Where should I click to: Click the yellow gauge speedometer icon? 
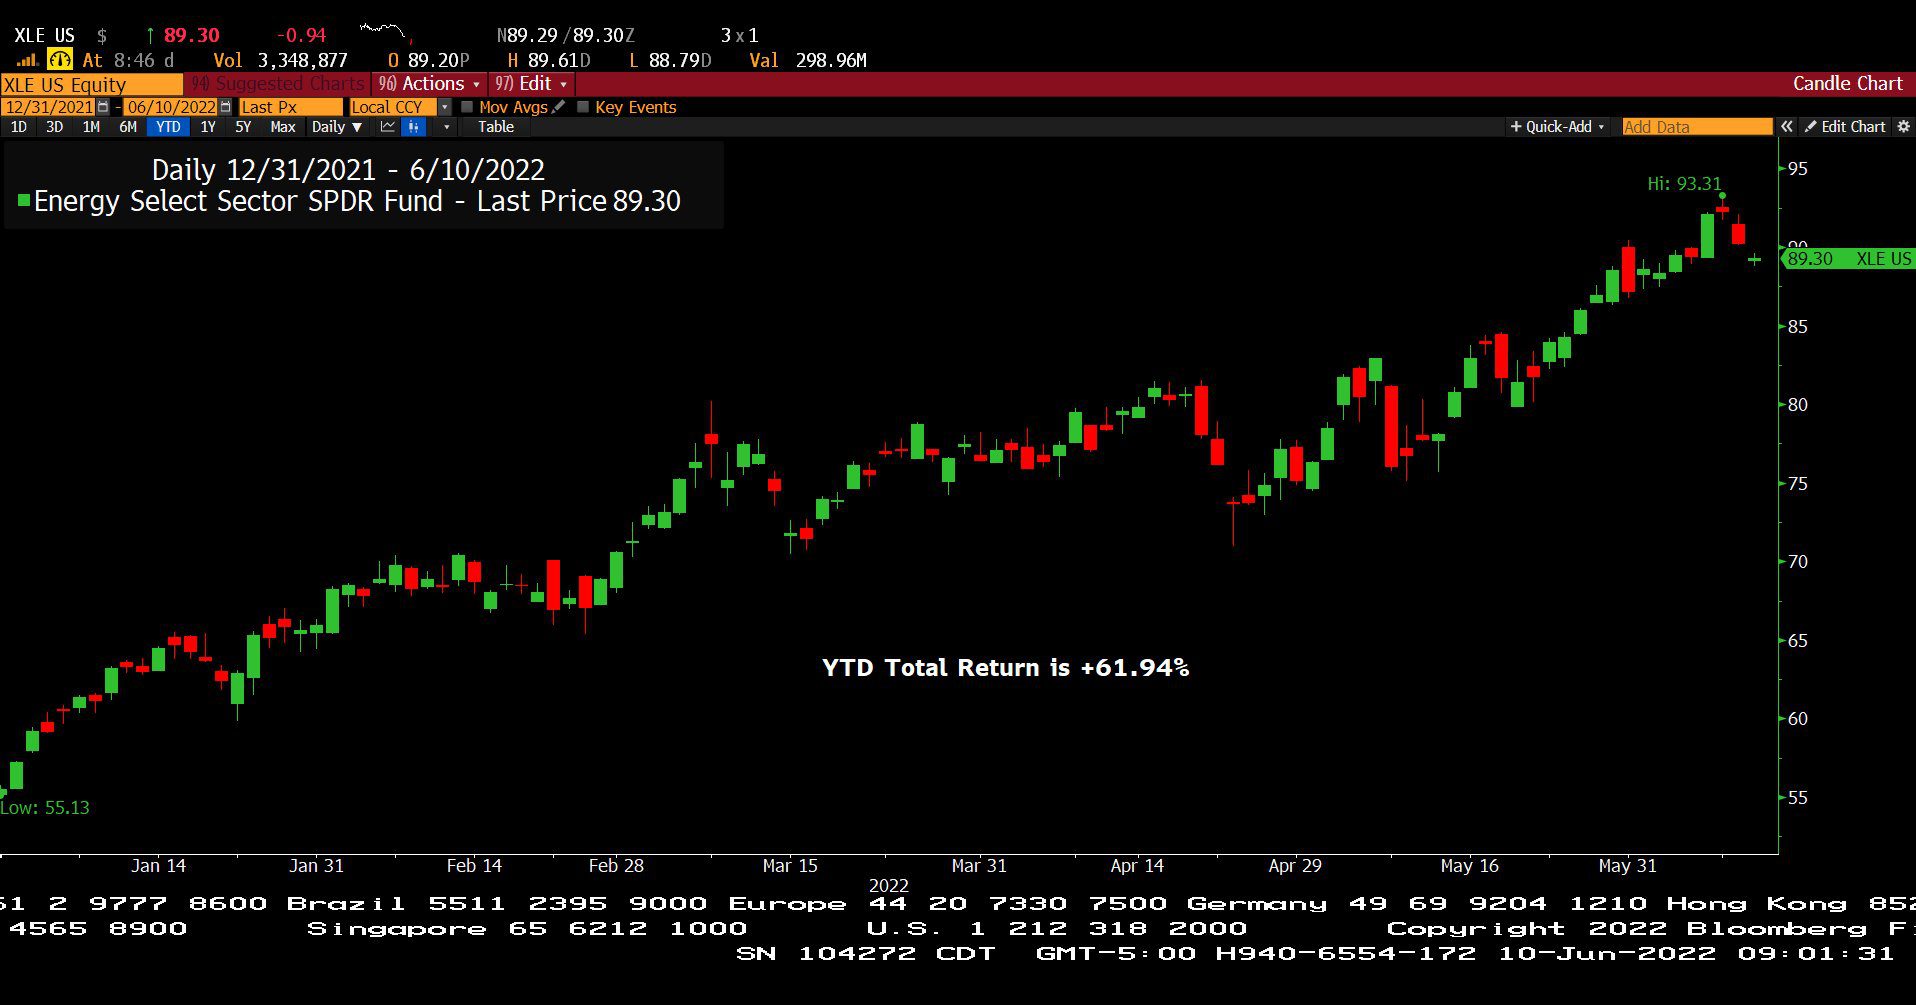[60, 60]
